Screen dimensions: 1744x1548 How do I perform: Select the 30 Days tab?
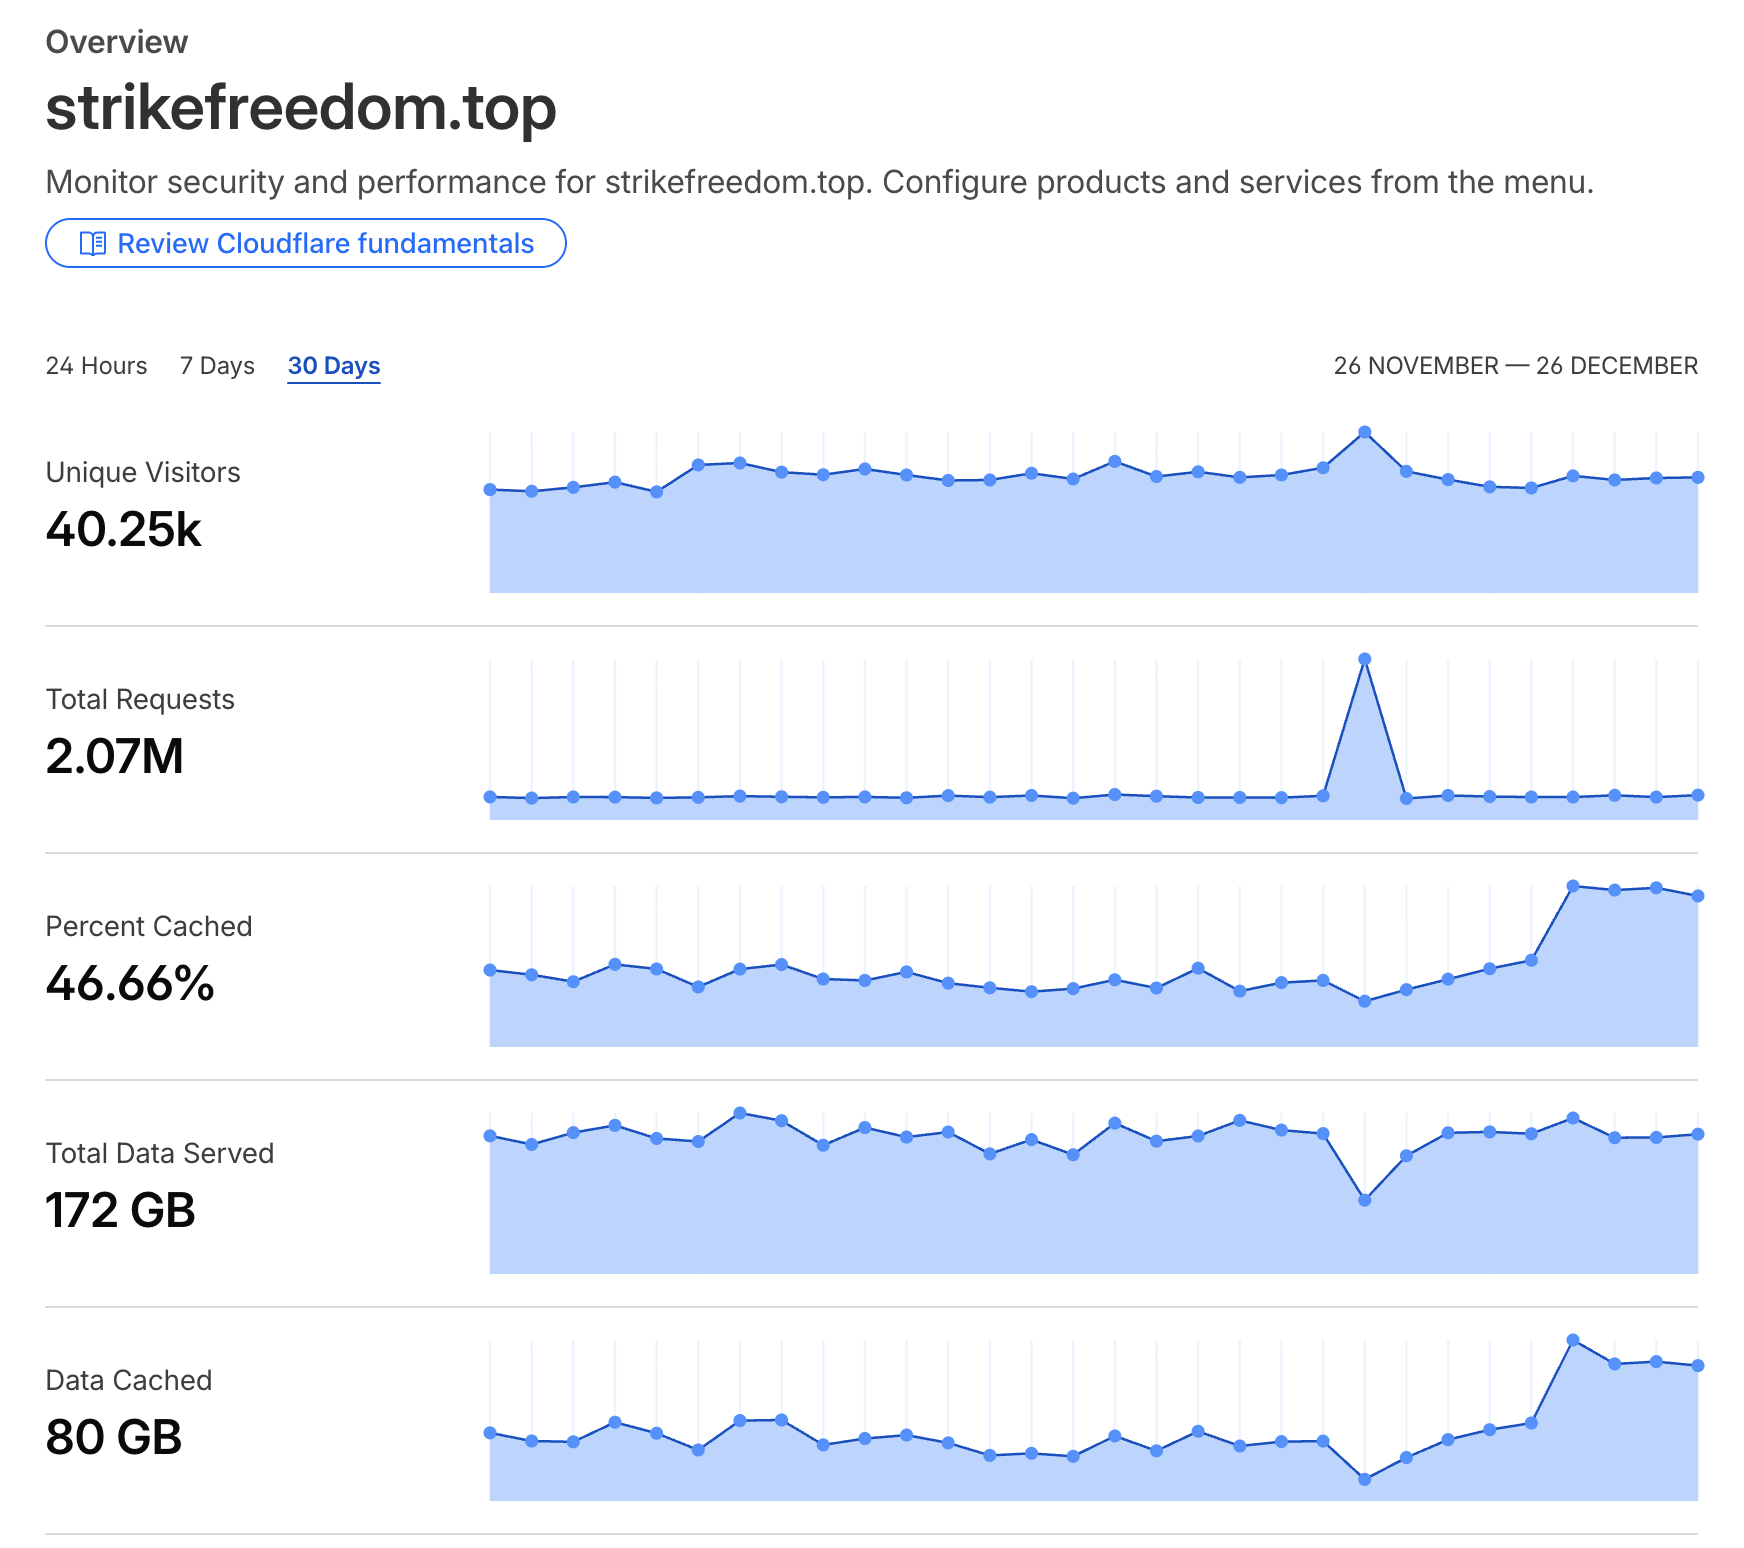click(x=334, y=366)
